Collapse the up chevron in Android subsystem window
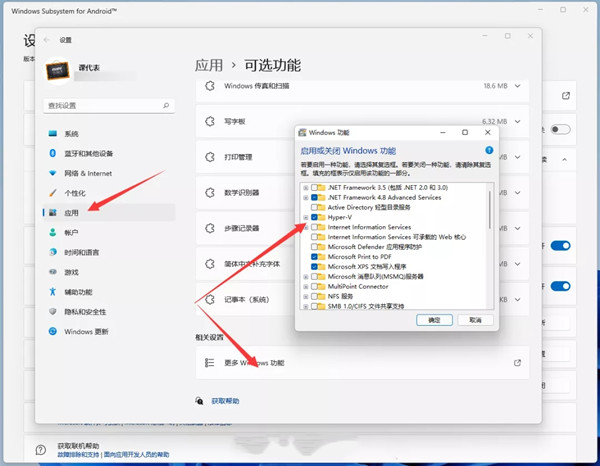 pos(564,160)
